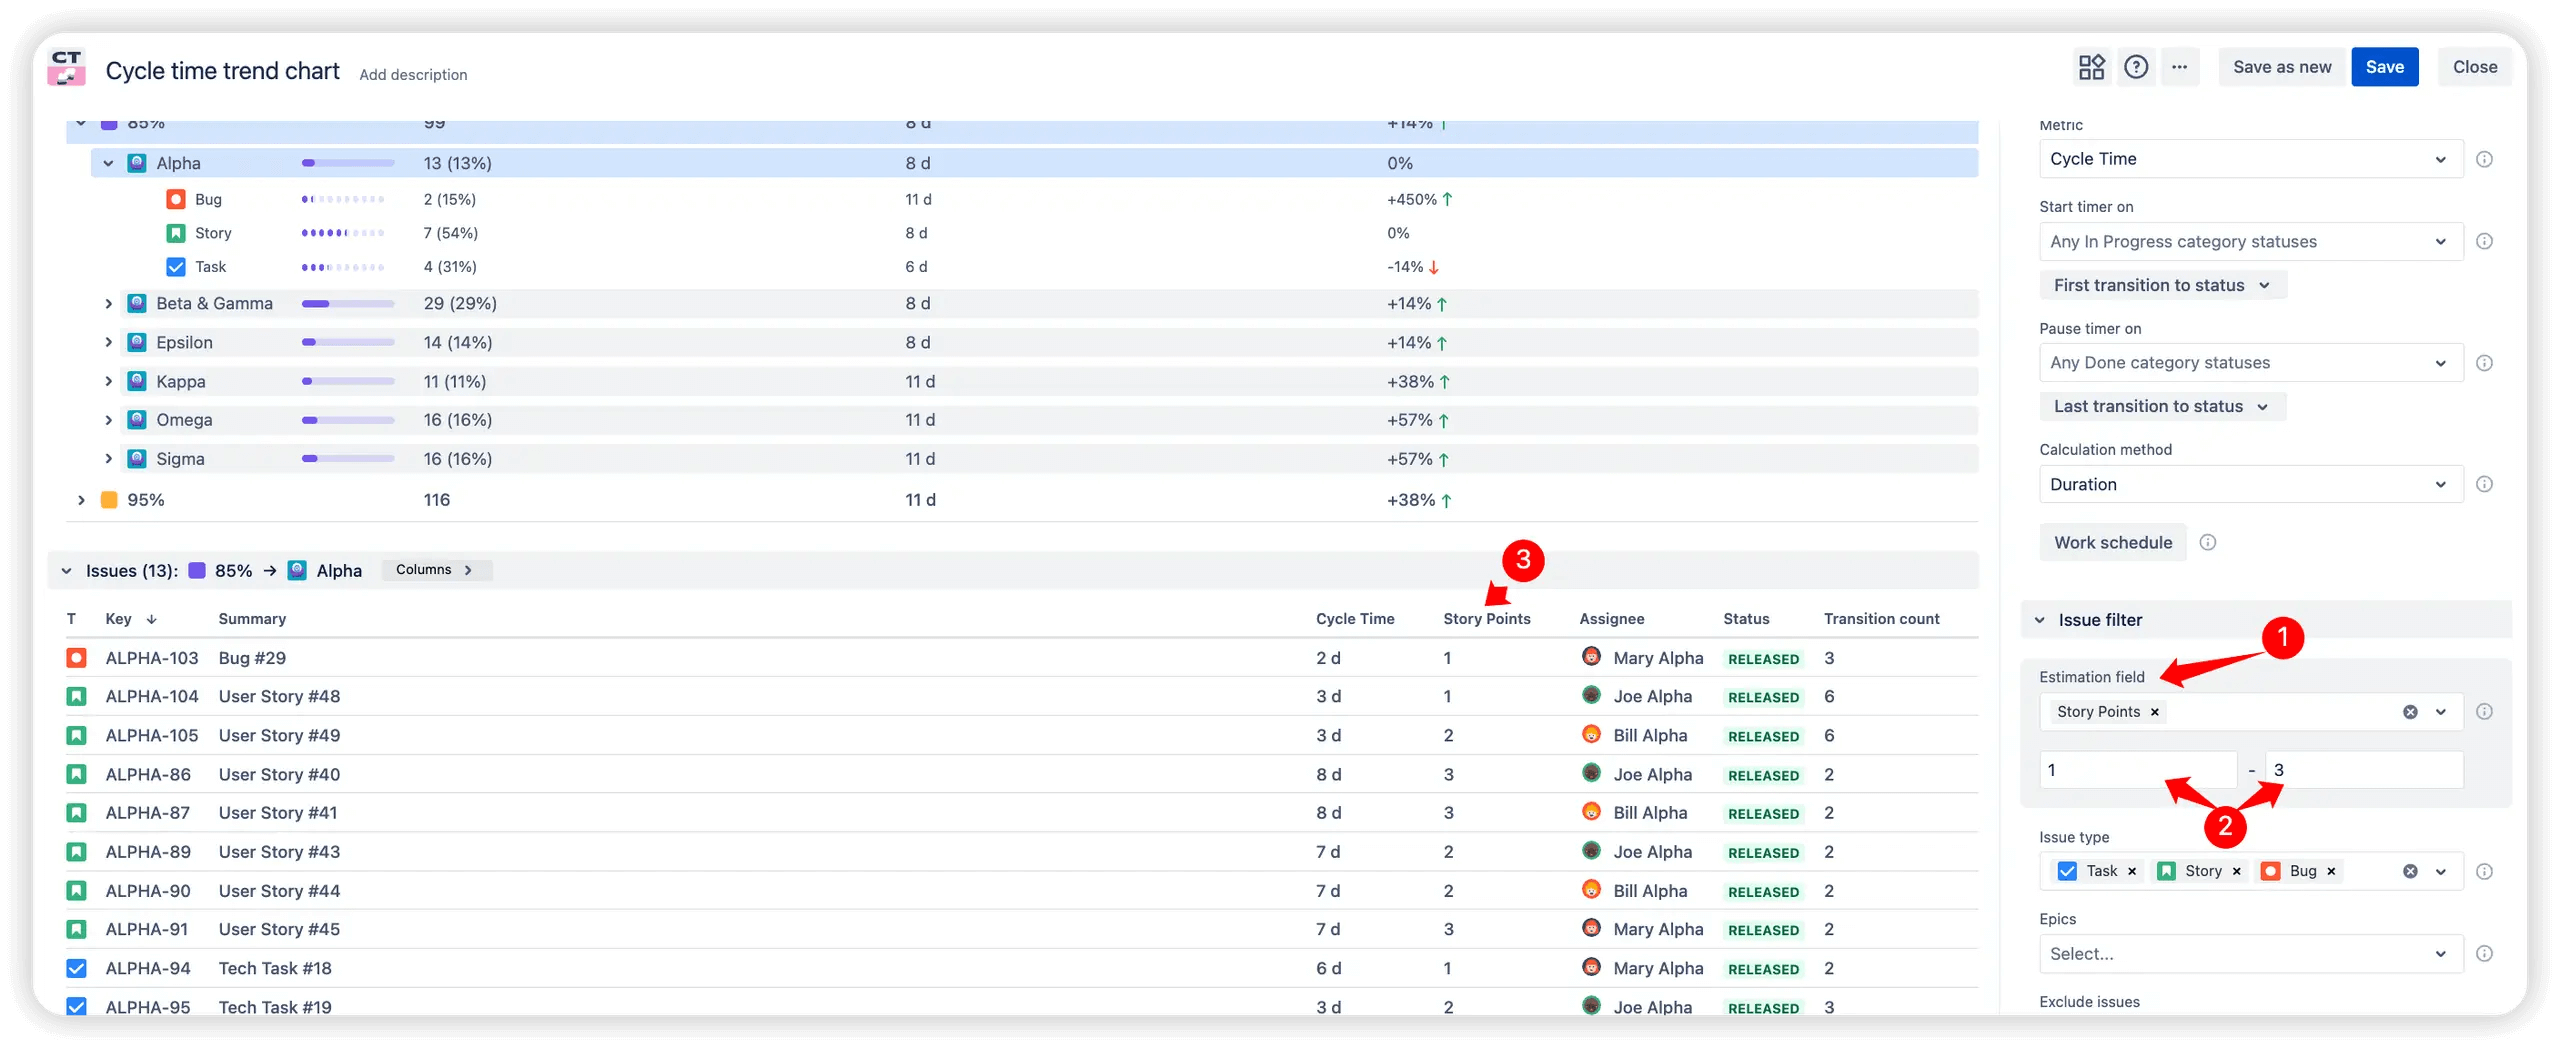The width and height of the screenshot is (2560, 1048).
Task: Open the dashboard widgets grid icon
Action: [2091, 67]
